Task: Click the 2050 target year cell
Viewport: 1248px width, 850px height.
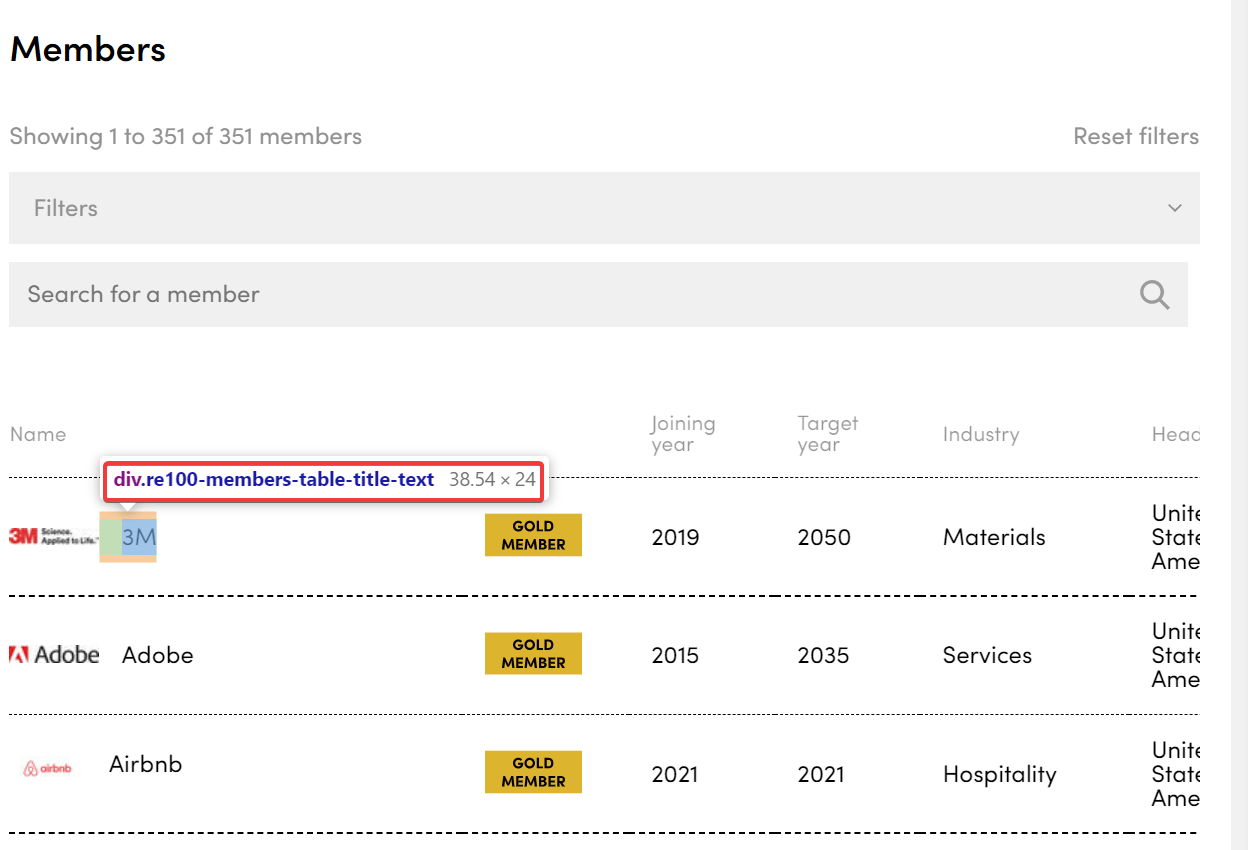Action: point(823,537)
